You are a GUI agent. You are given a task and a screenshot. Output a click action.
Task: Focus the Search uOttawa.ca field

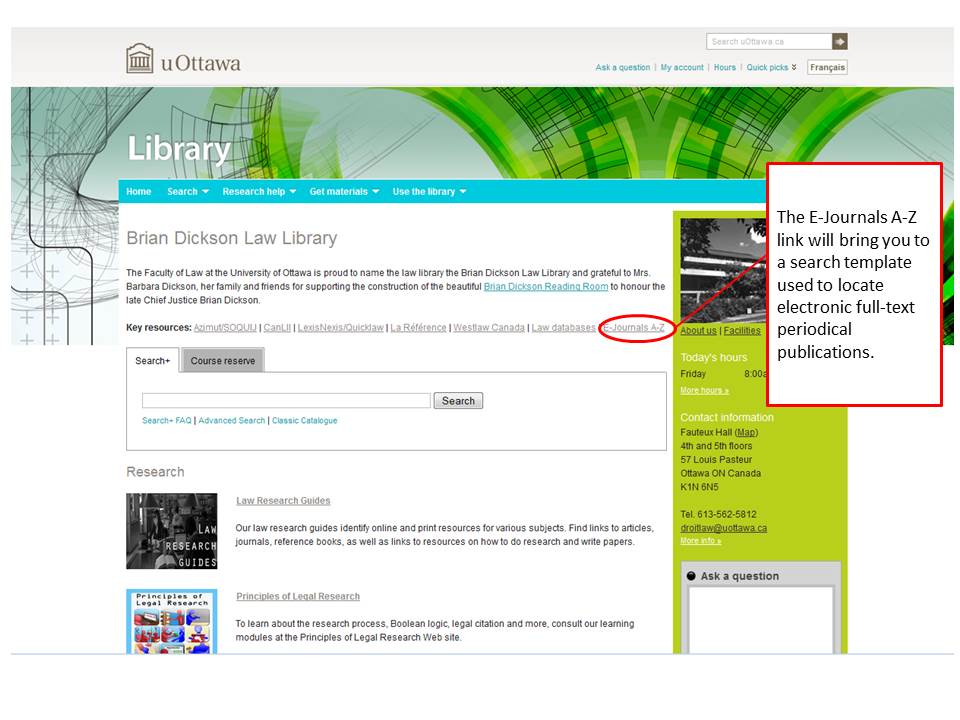point(769,42)
